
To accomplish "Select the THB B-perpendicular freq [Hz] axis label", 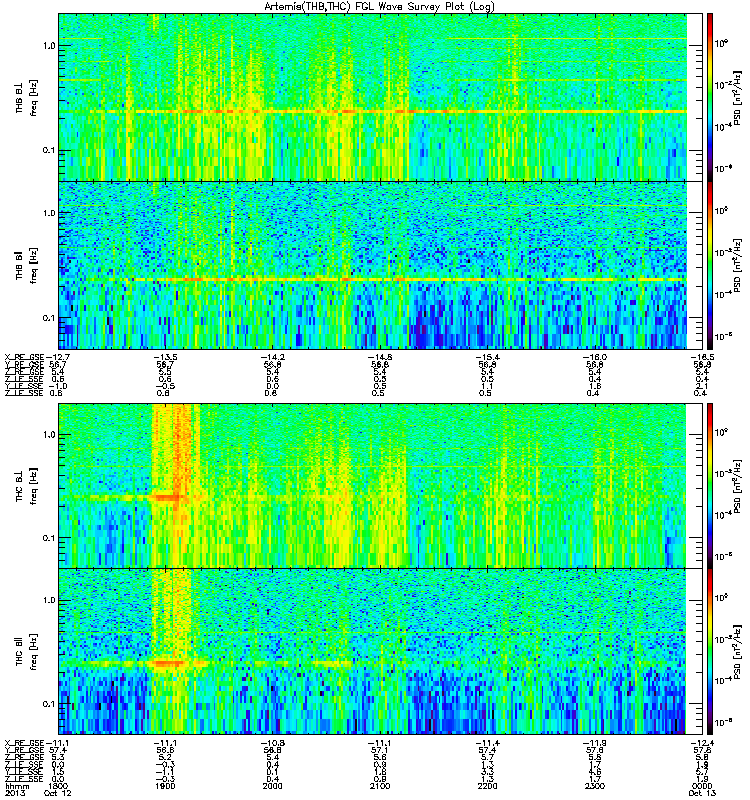I will point(27,97).
